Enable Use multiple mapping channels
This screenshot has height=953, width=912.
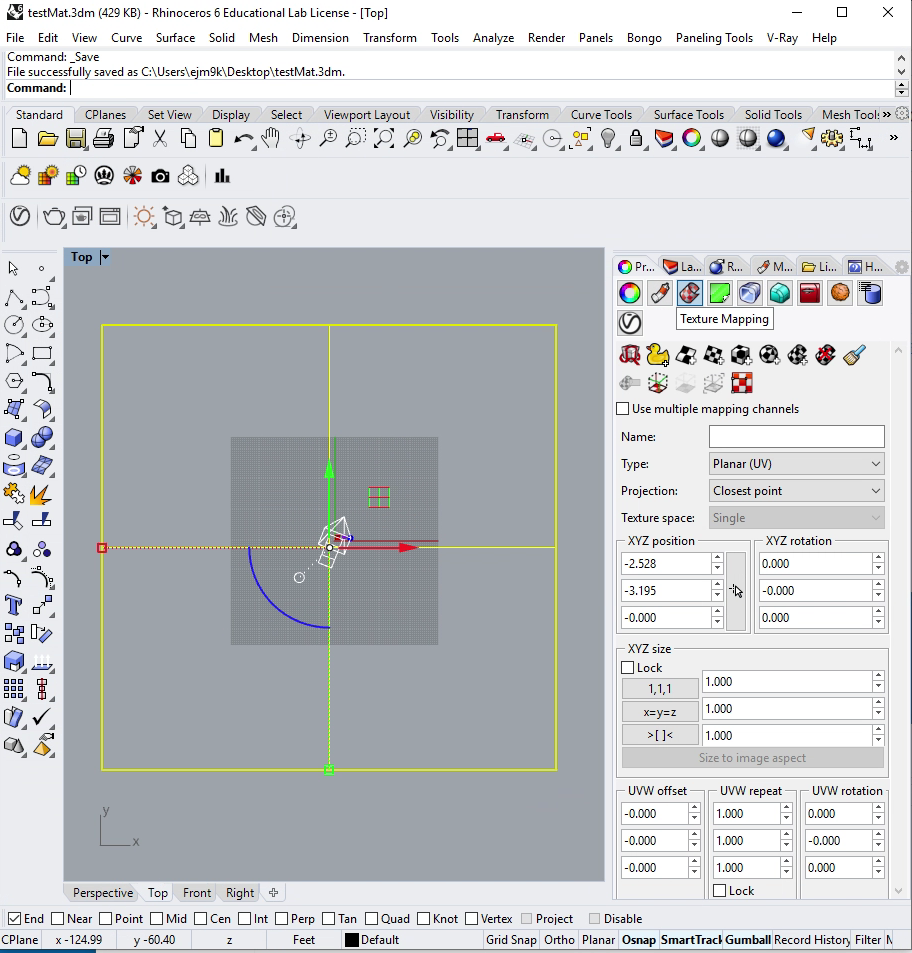coord(621,408)
